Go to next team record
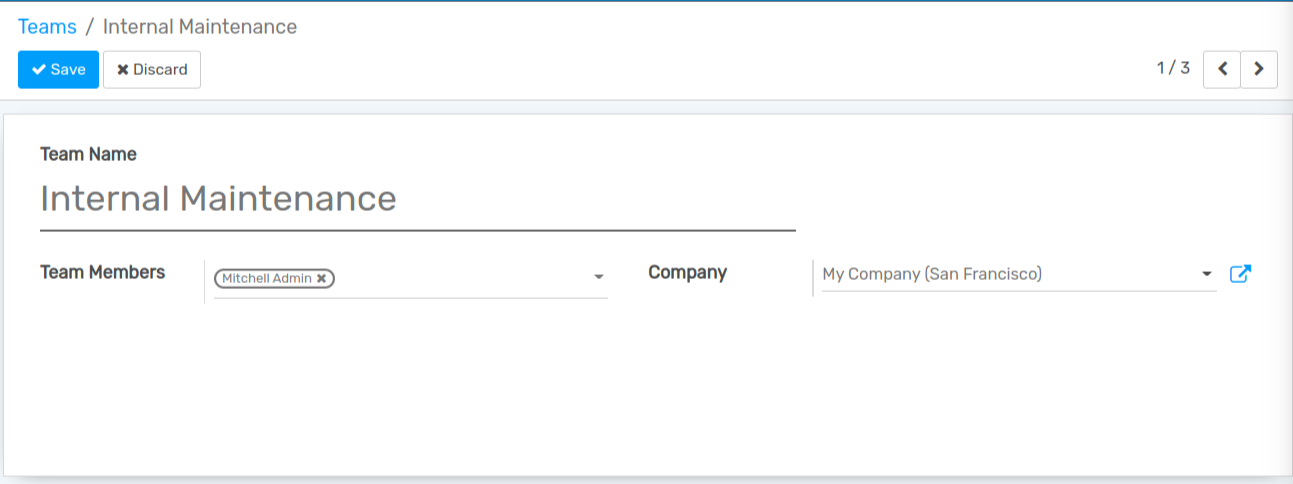Viewport: 1293px width, 484px height. pos(1259,69)
